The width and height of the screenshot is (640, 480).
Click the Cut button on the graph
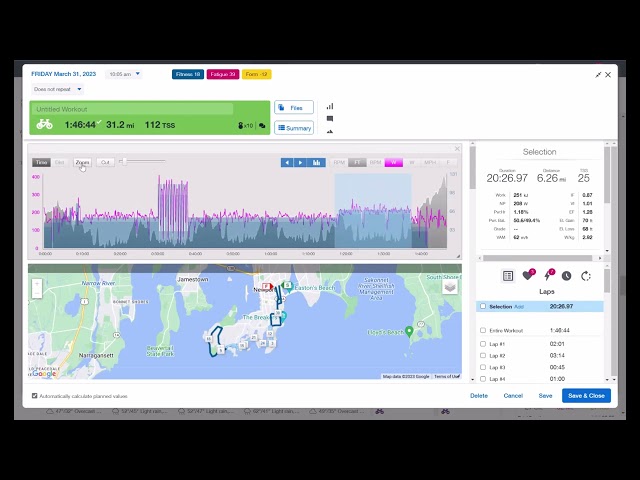point(105,162)
